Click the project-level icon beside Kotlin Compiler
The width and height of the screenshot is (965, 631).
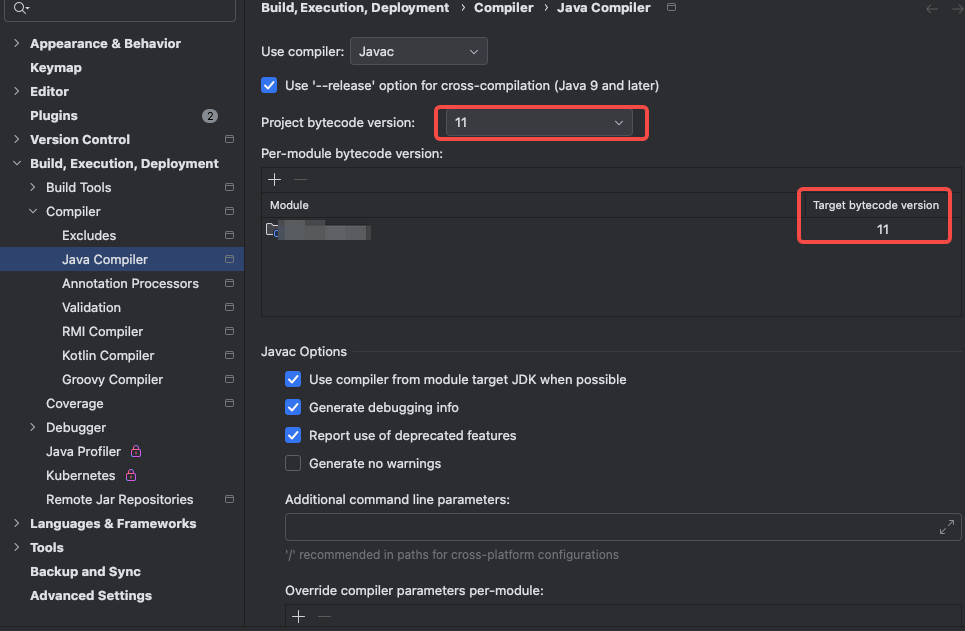(x=230, y=355)
